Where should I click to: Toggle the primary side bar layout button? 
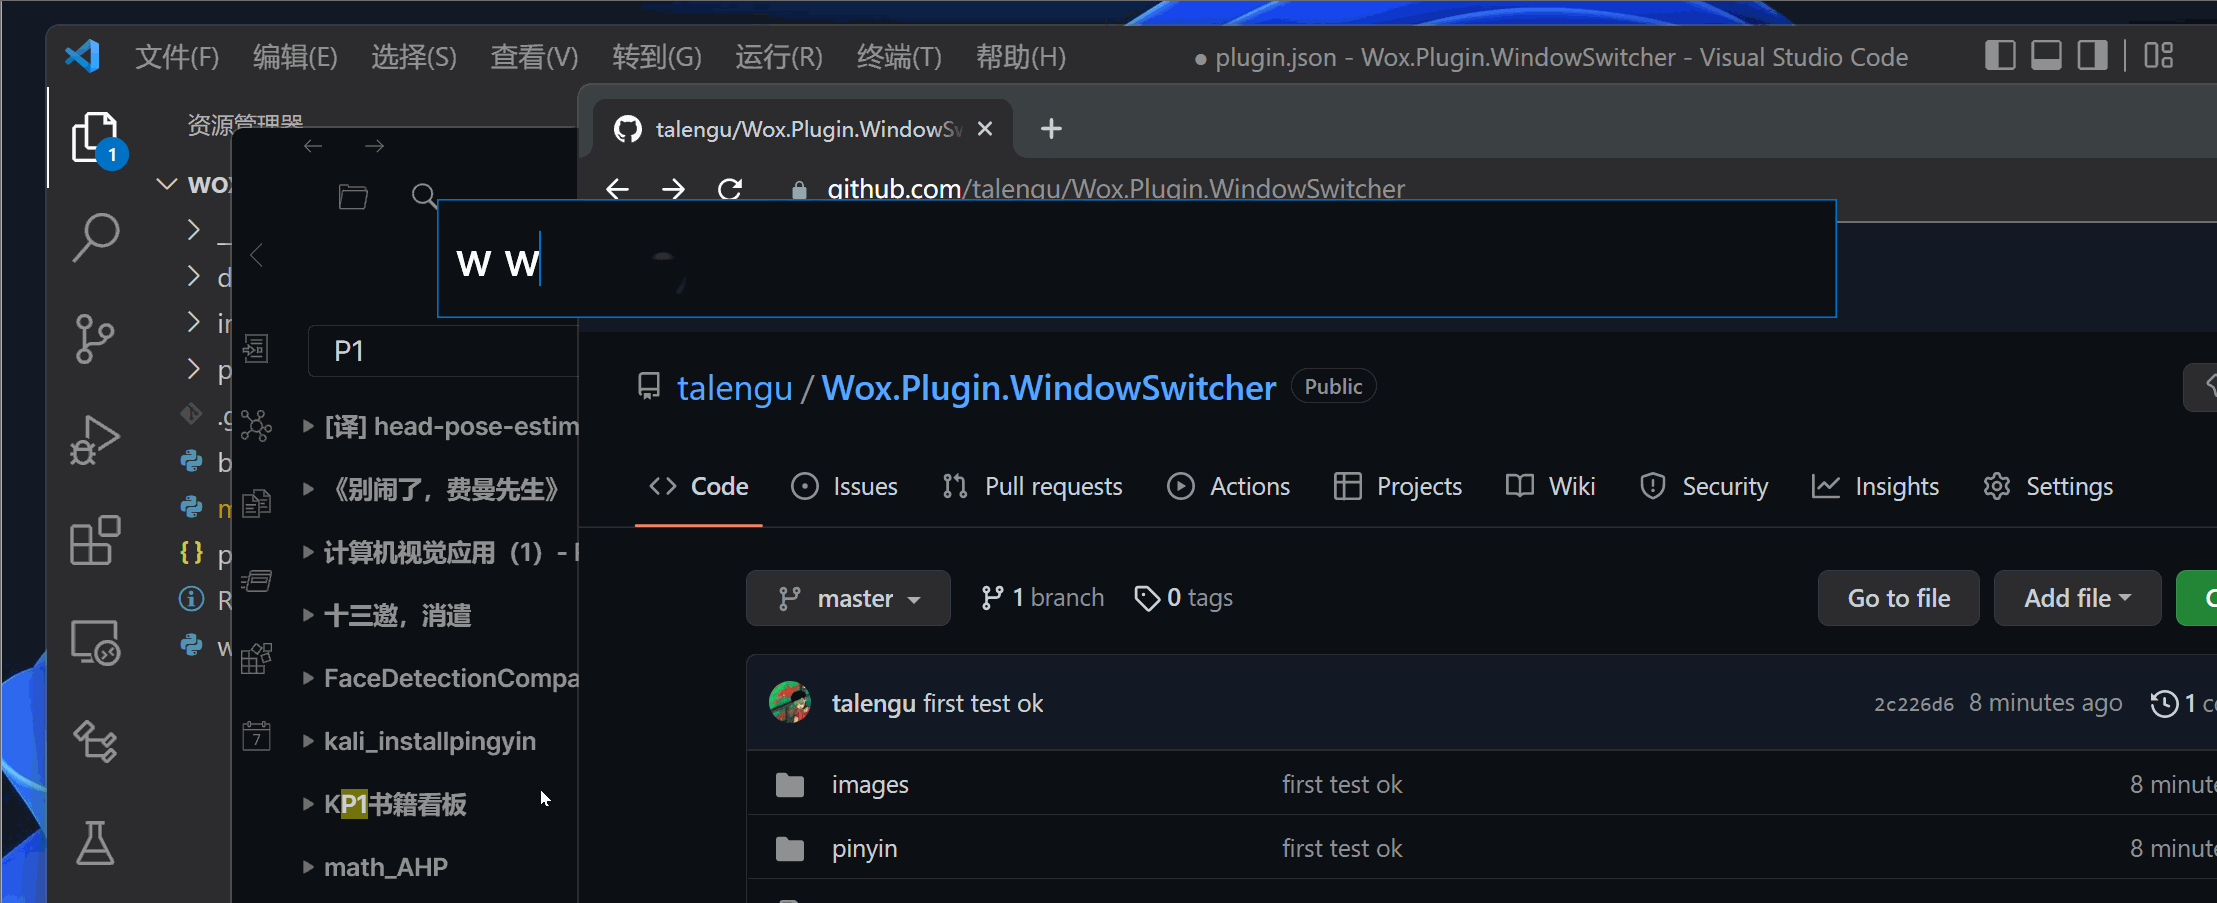(x=1999, y=56)
